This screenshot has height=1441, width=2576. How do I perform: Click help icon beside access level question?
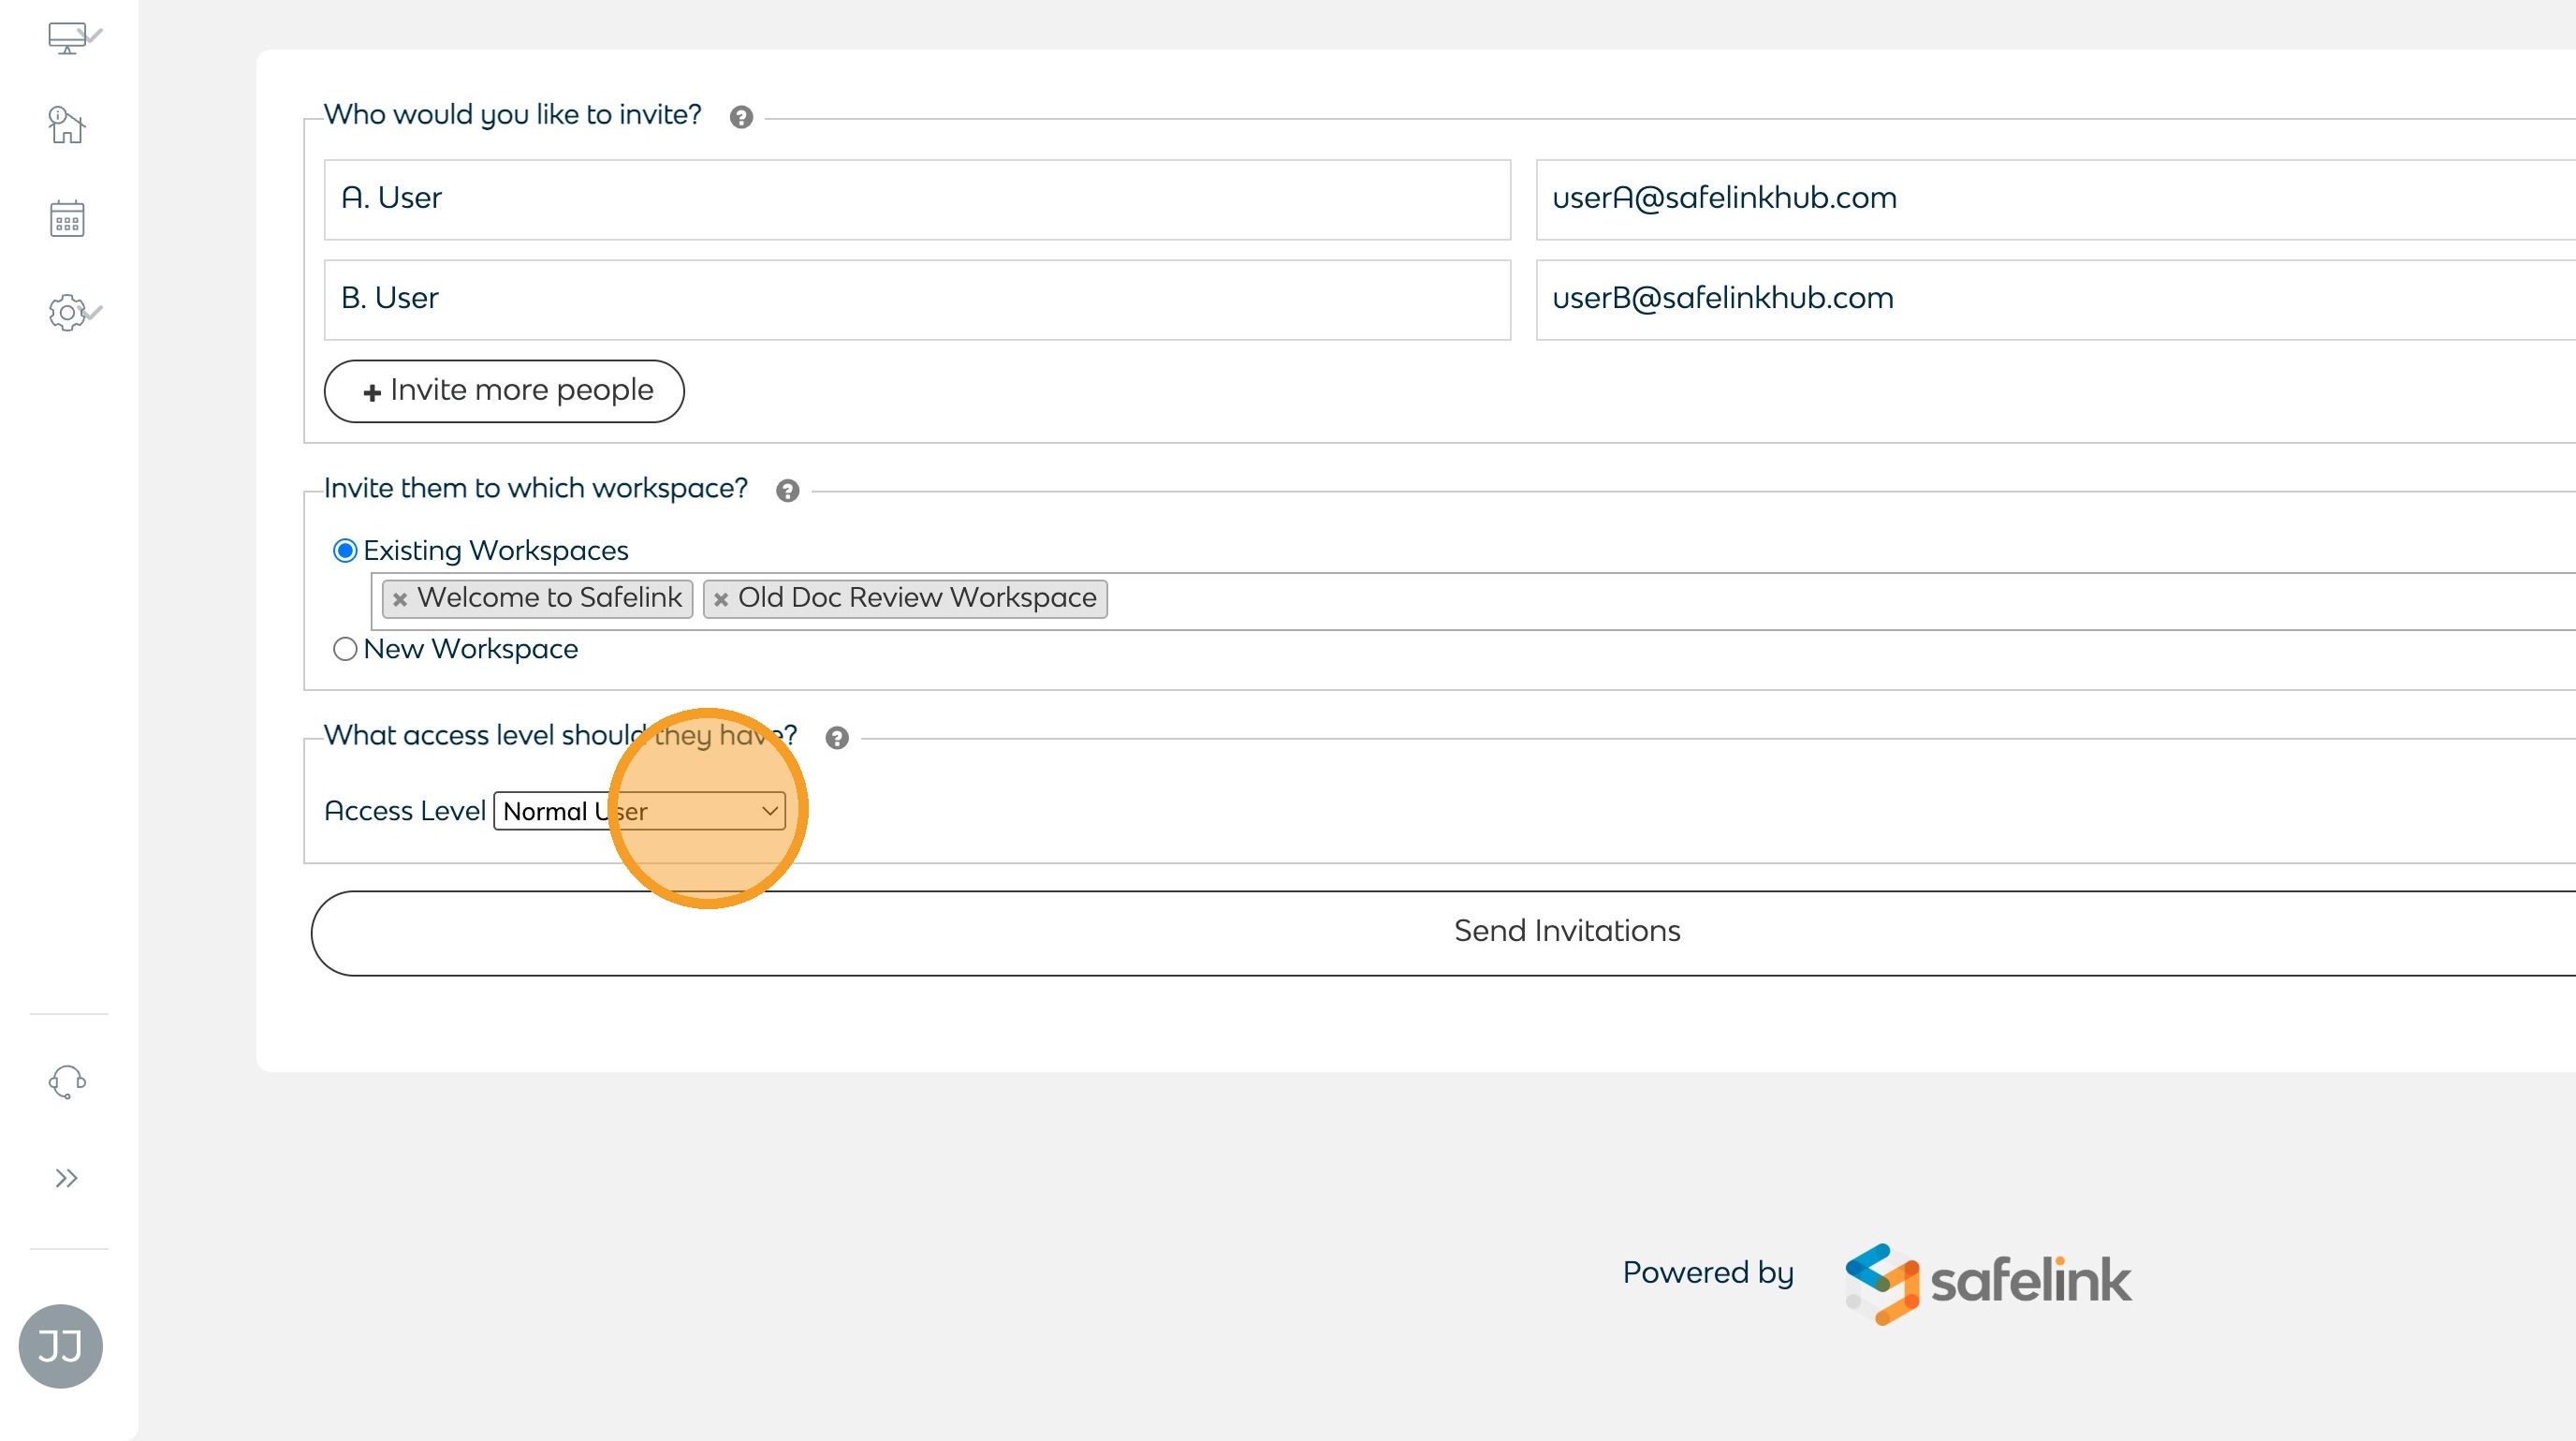[x=837, y=738]
